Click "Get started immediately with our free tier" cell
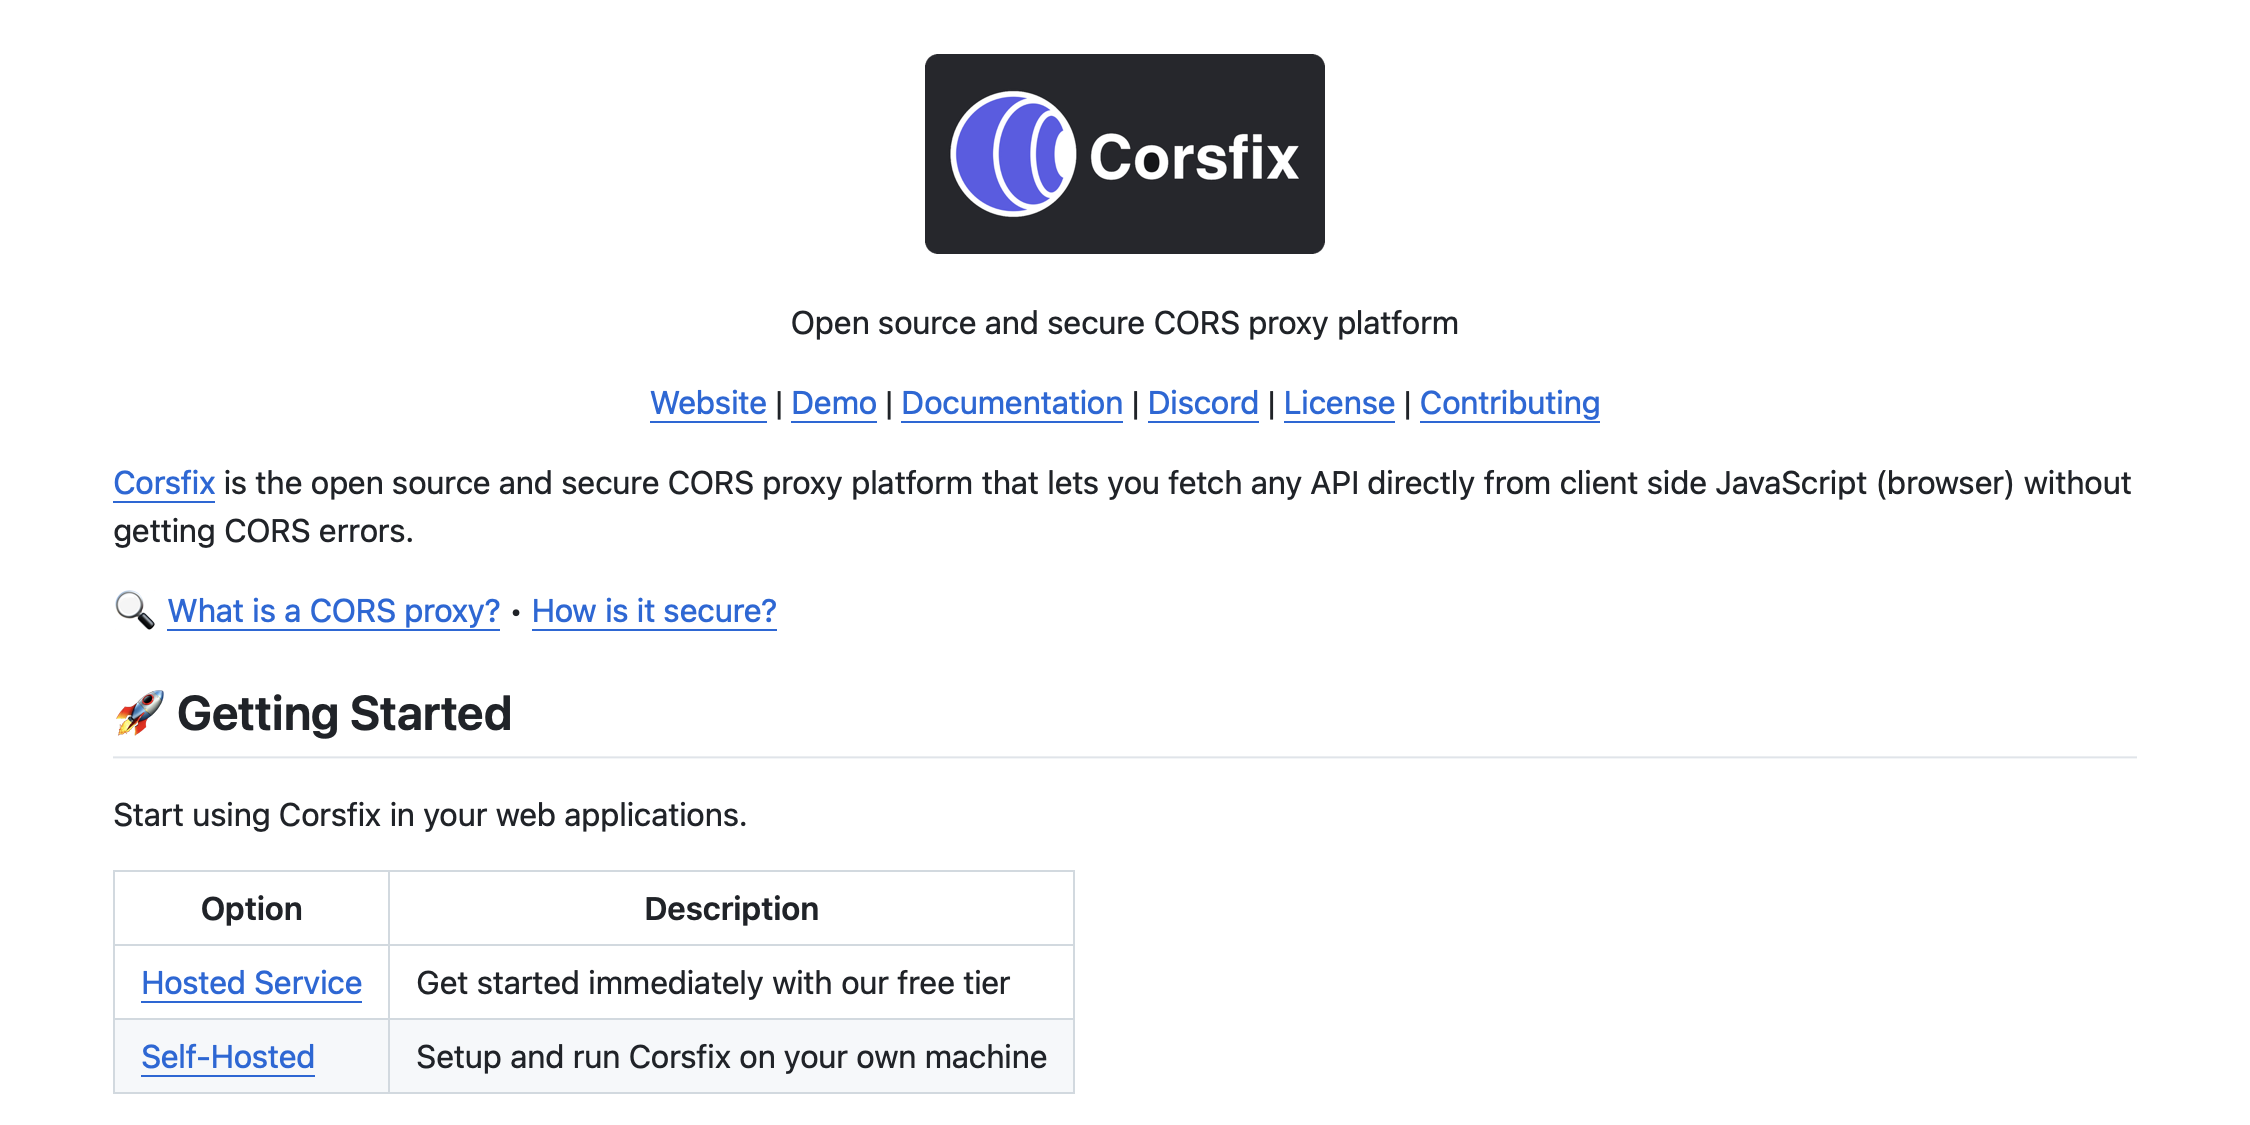This screenshot has width=2250, height=1125. pos(731,983)
